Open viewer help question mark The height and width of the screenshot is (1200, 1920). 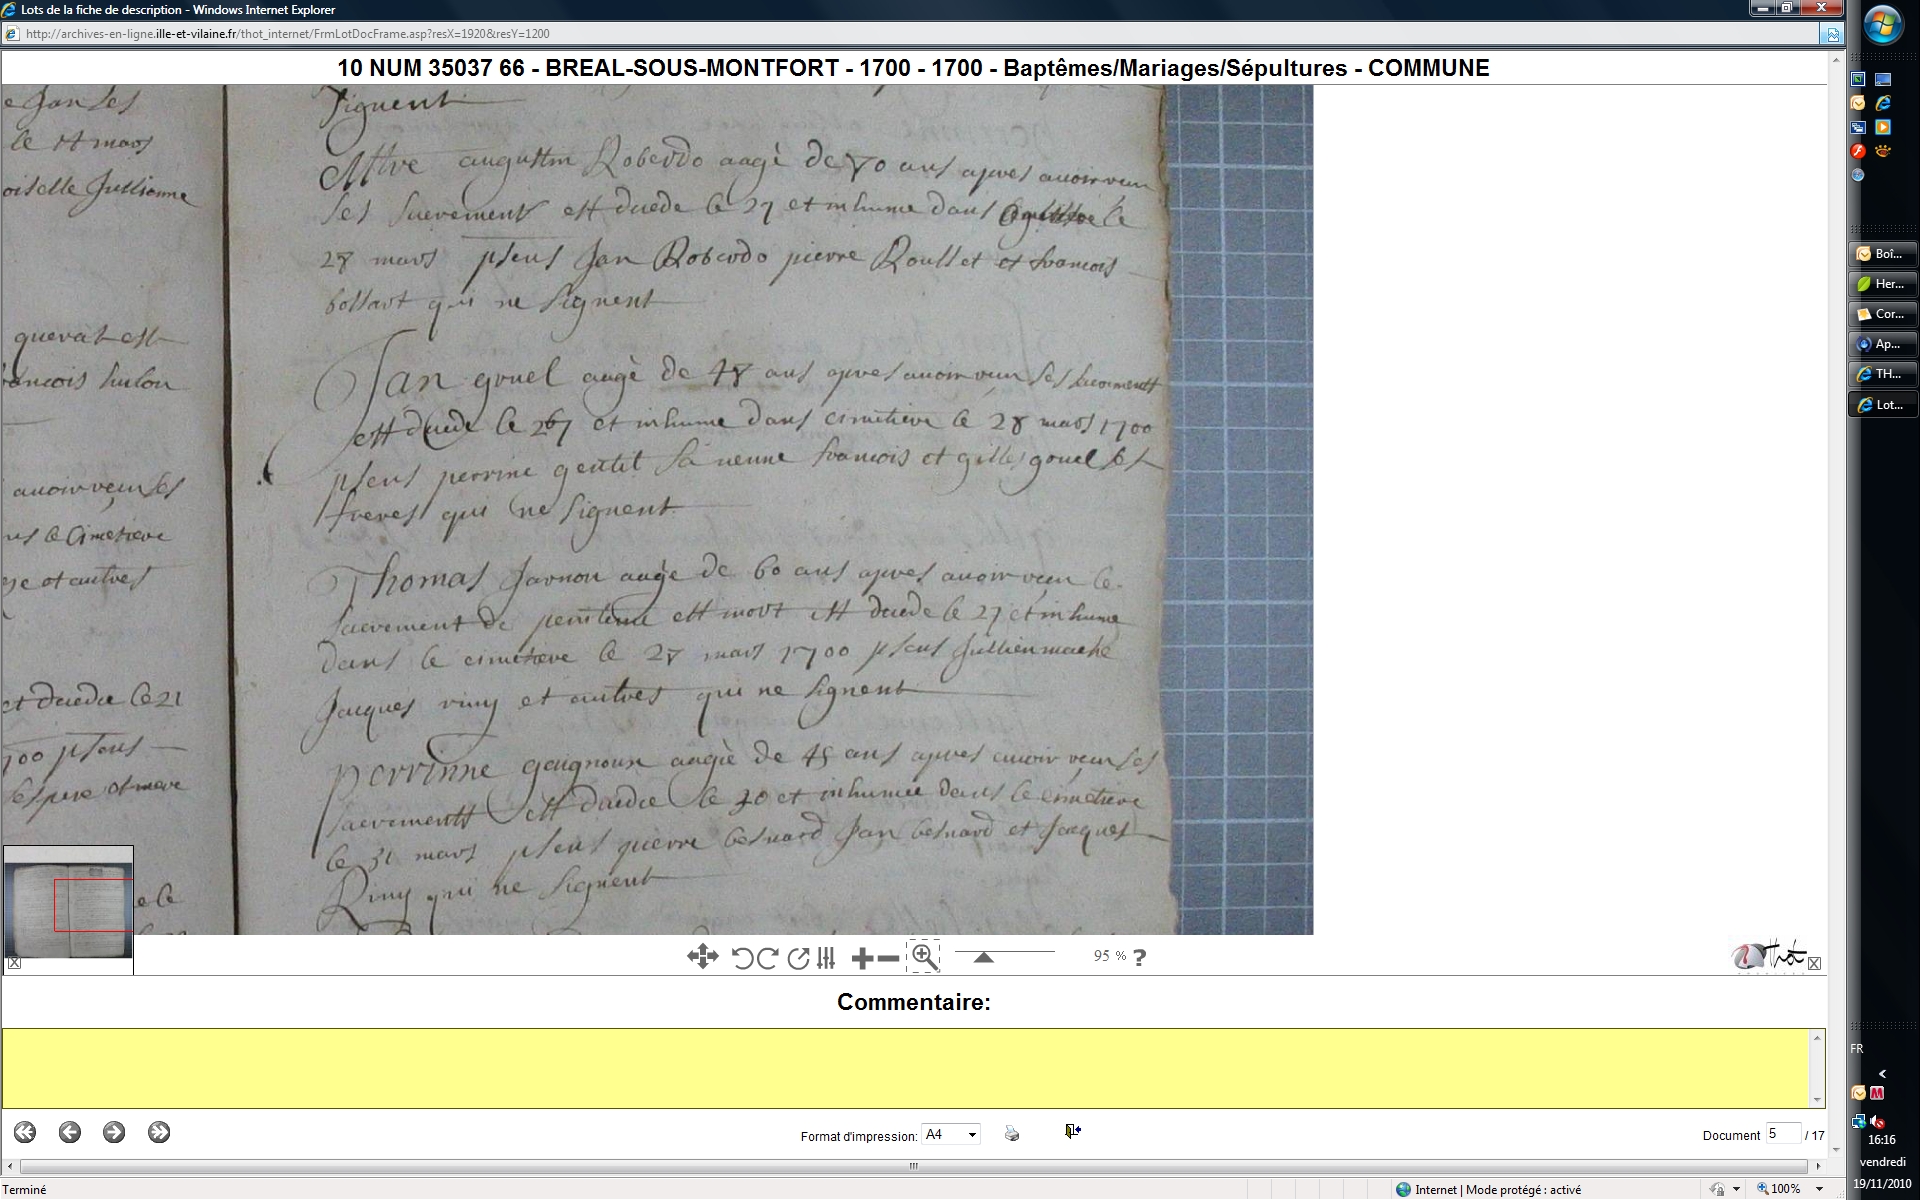pos(1140,957)
